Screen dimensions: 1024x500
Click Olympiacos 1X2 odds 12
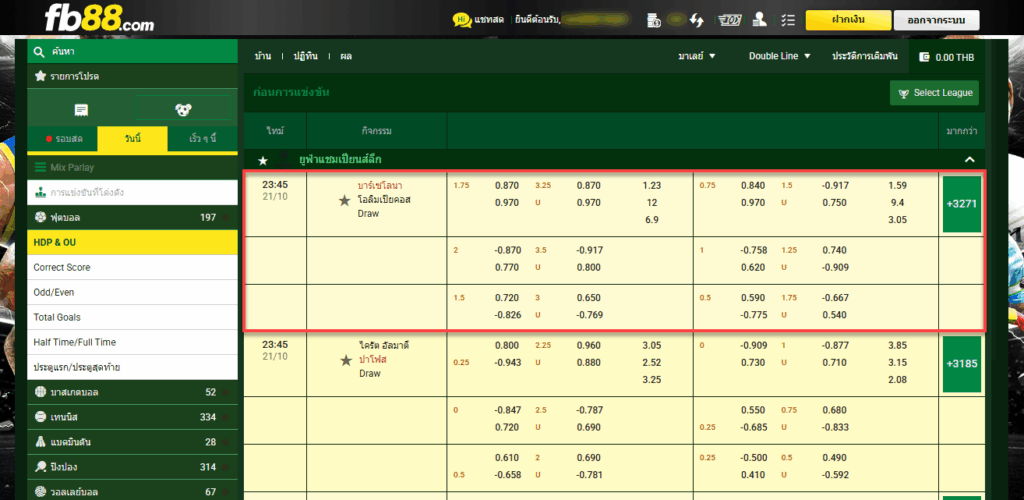651,202
